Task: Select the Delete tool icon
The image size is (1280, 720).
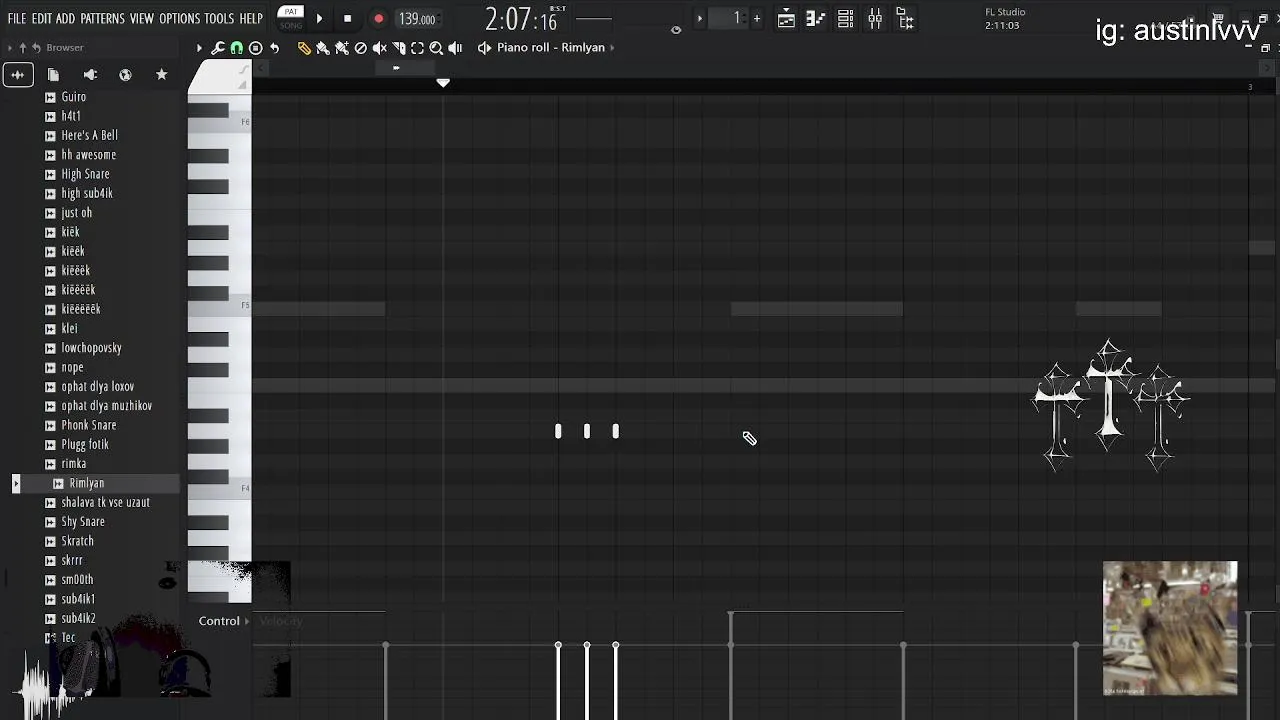Action: [361, 48]
